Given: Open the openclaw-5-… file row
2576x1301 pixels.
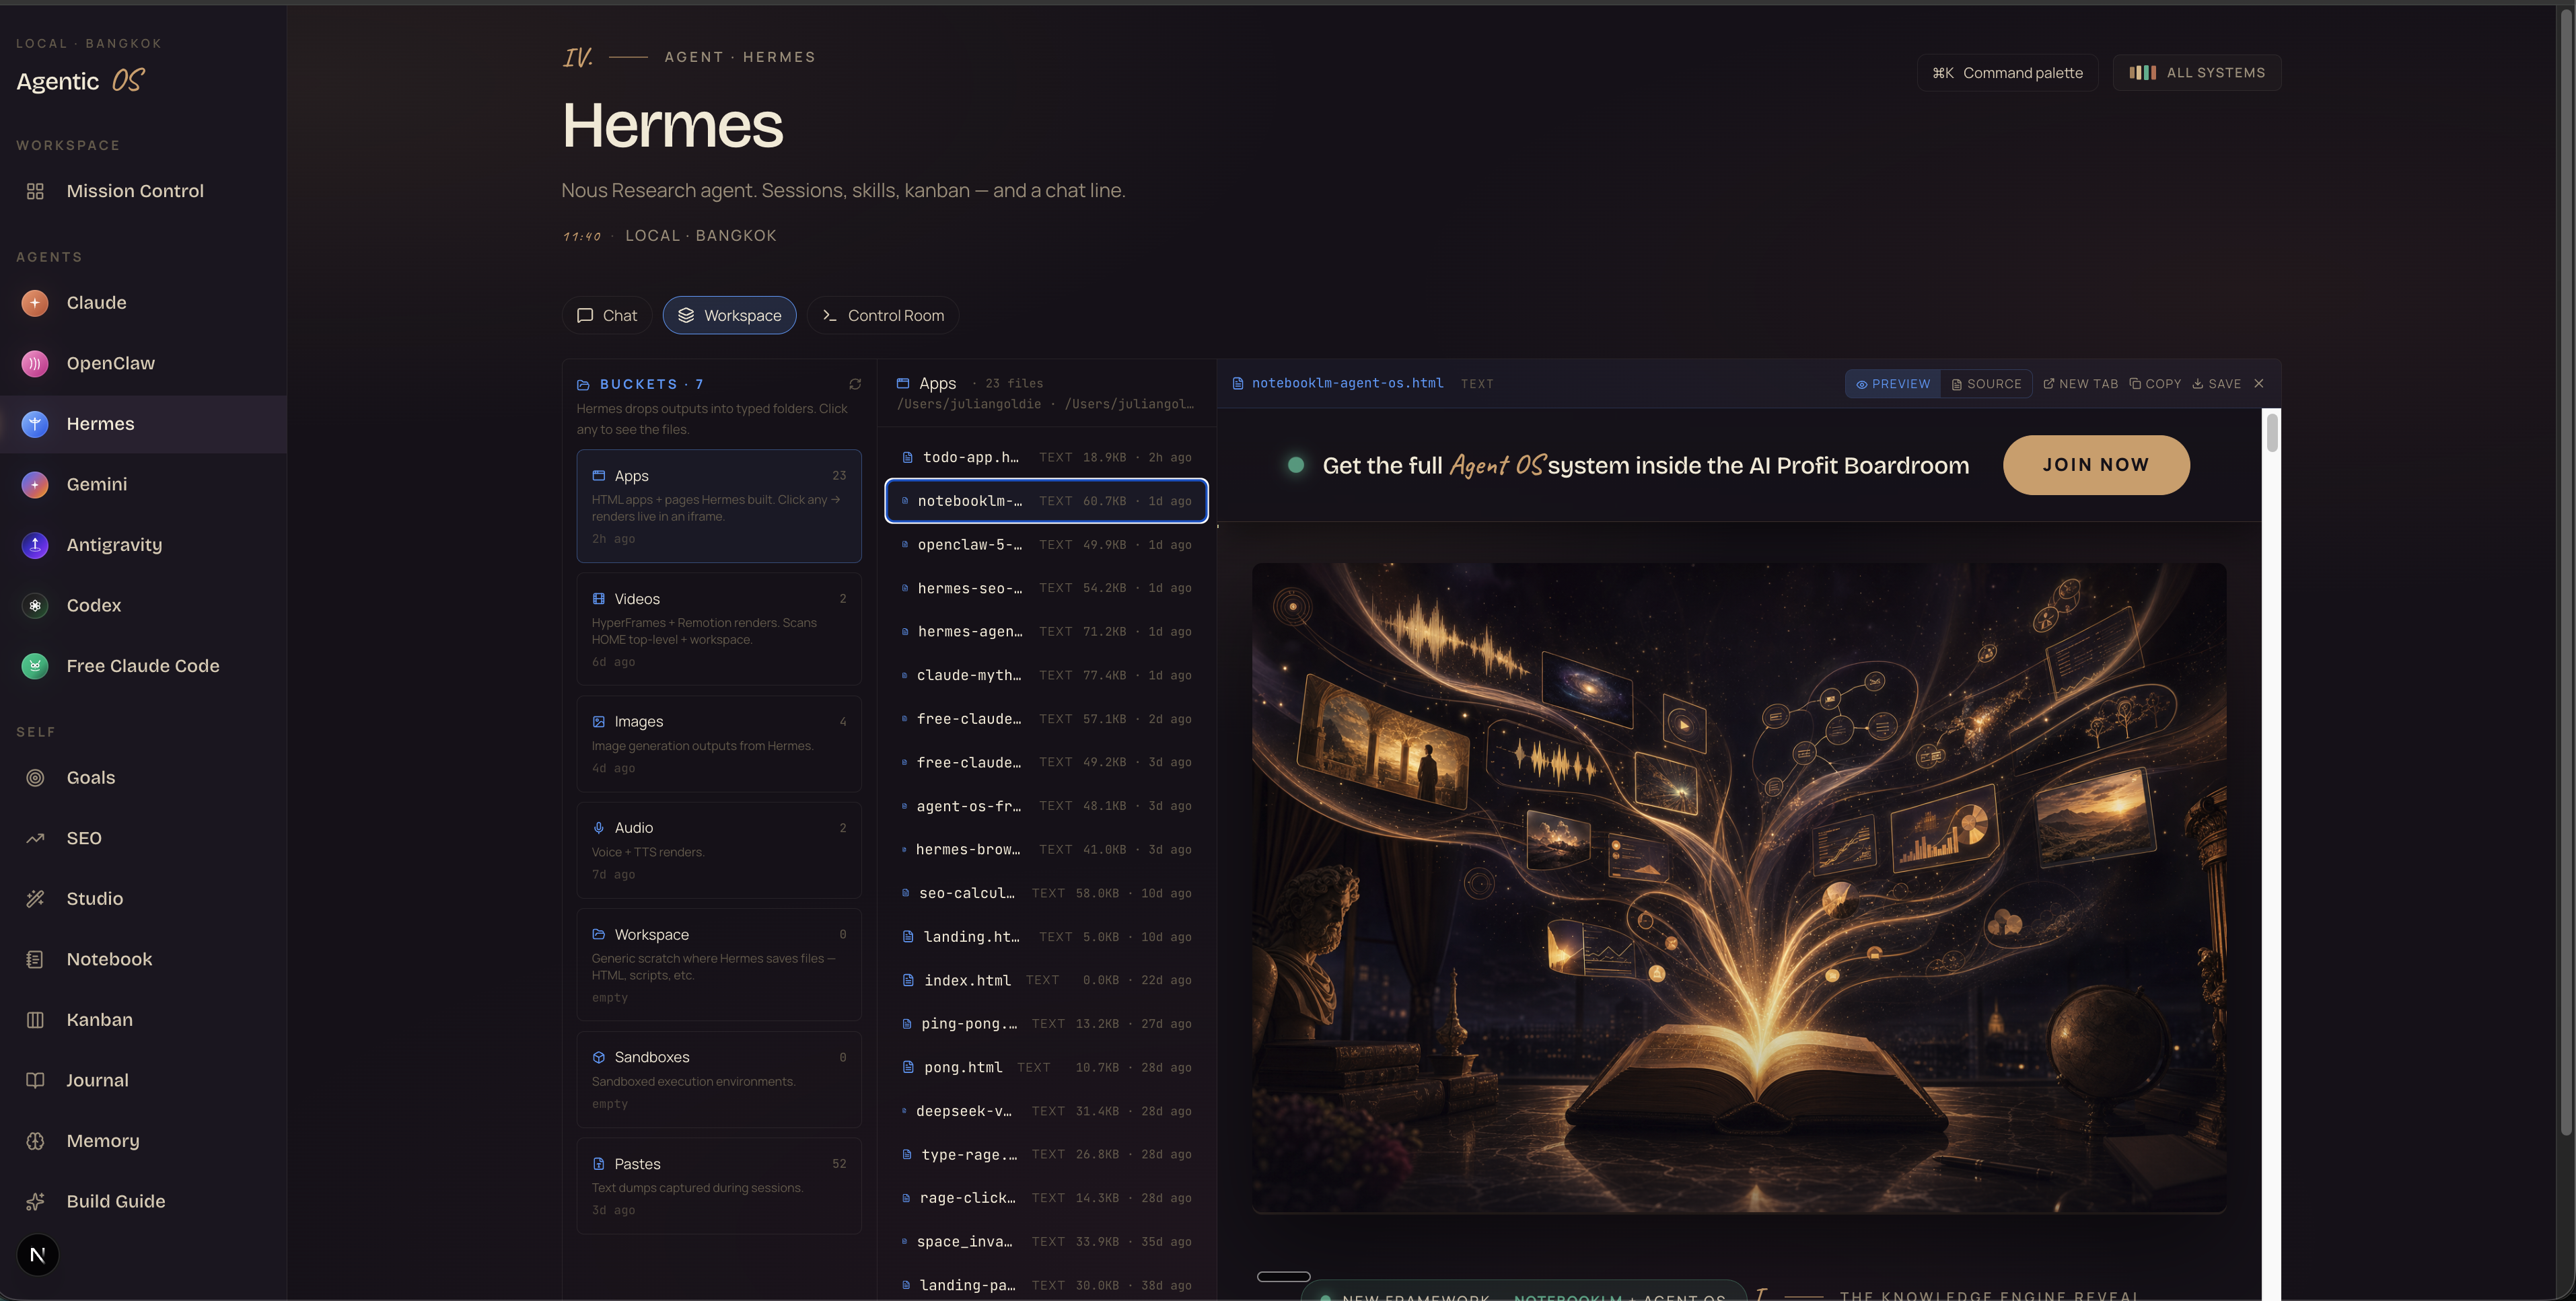Looking at the screenshot, I should (x=1047, y=545).
